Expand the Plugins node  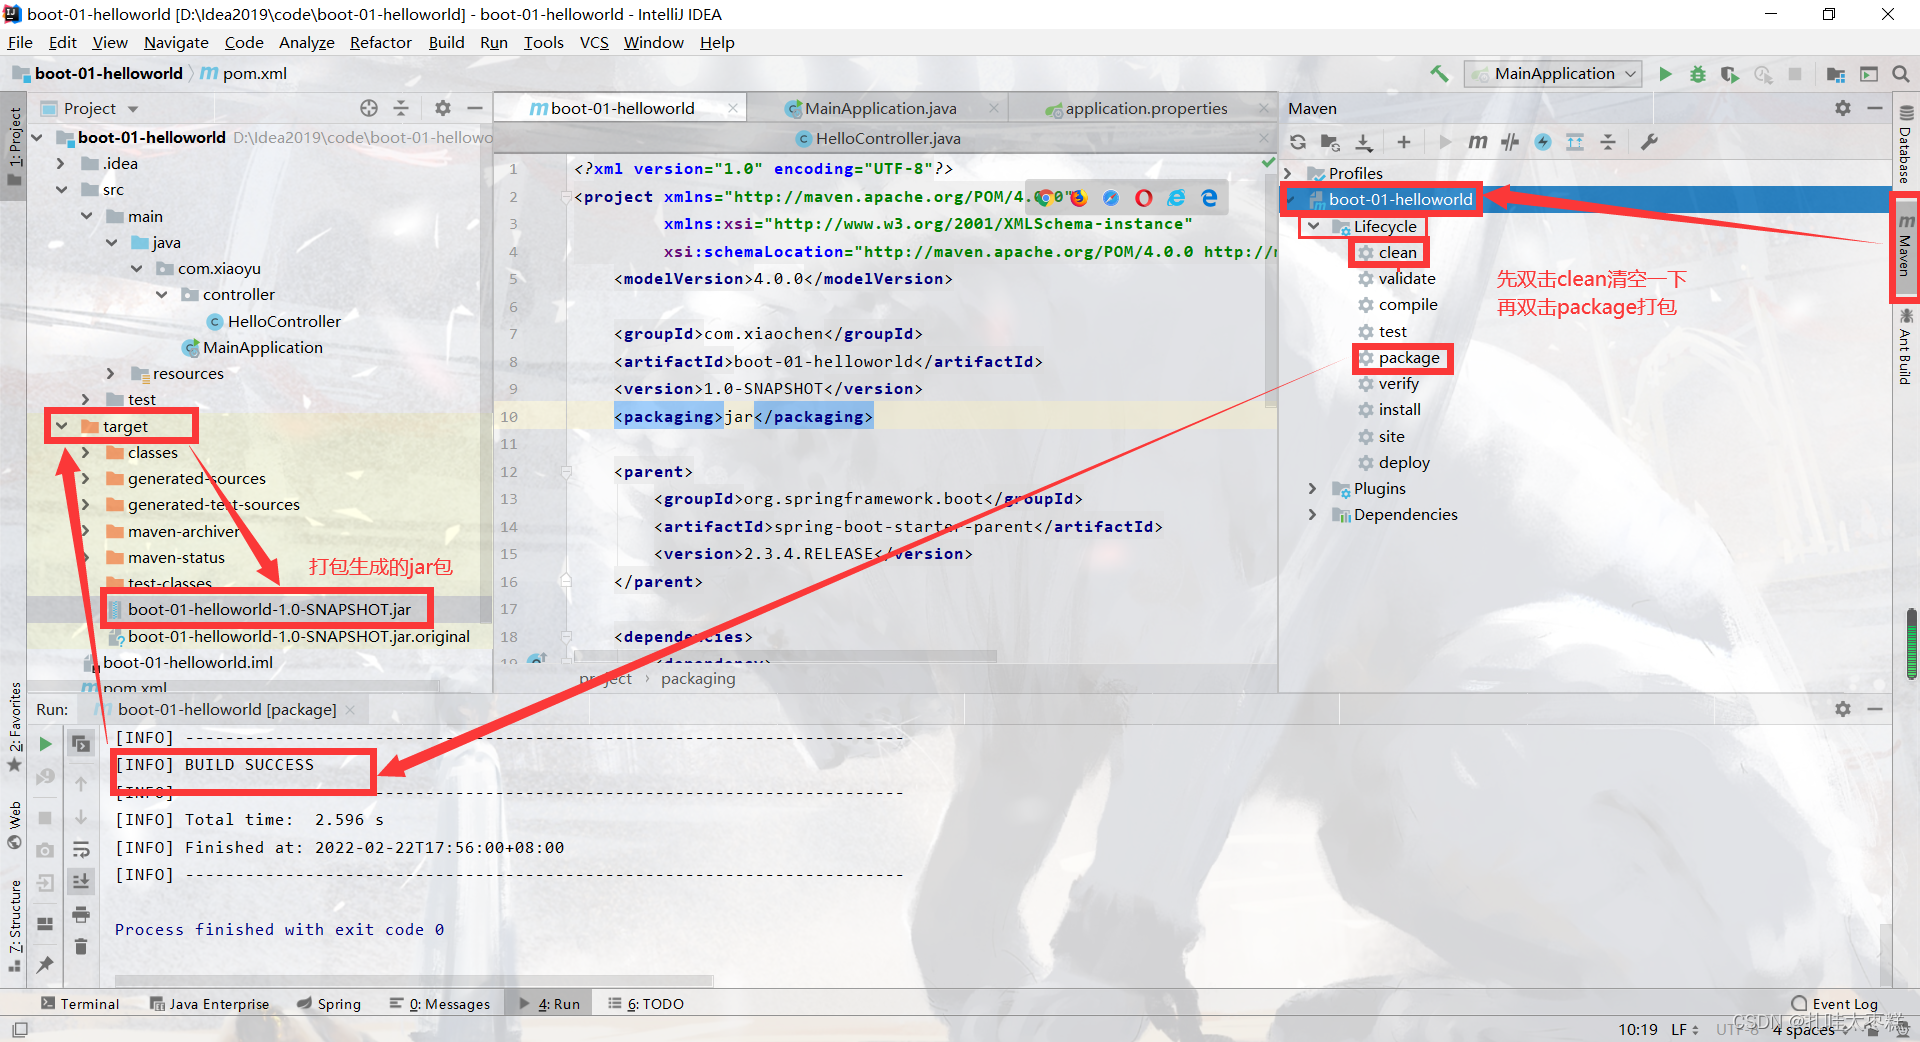click(1313, 488)
